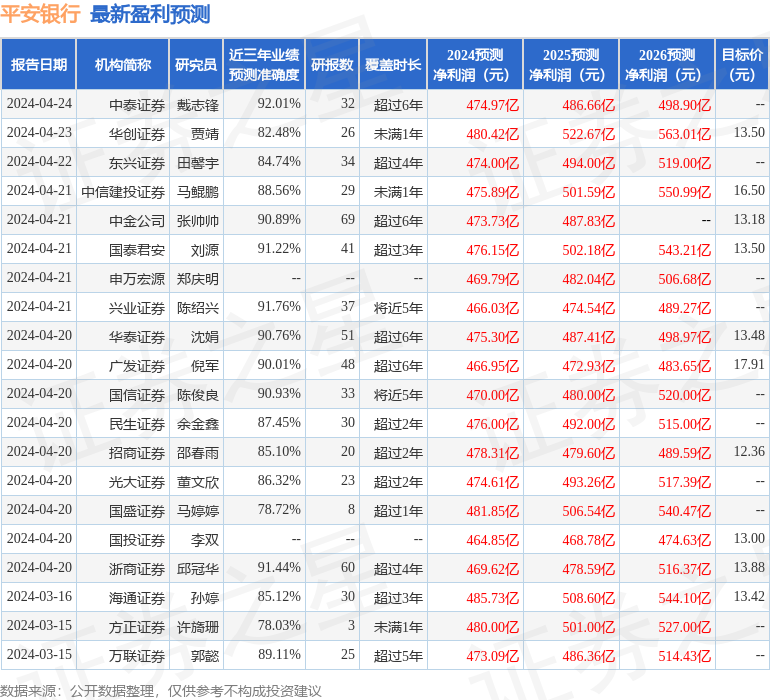Select researcher 刘源

click(x=205, y=250)
